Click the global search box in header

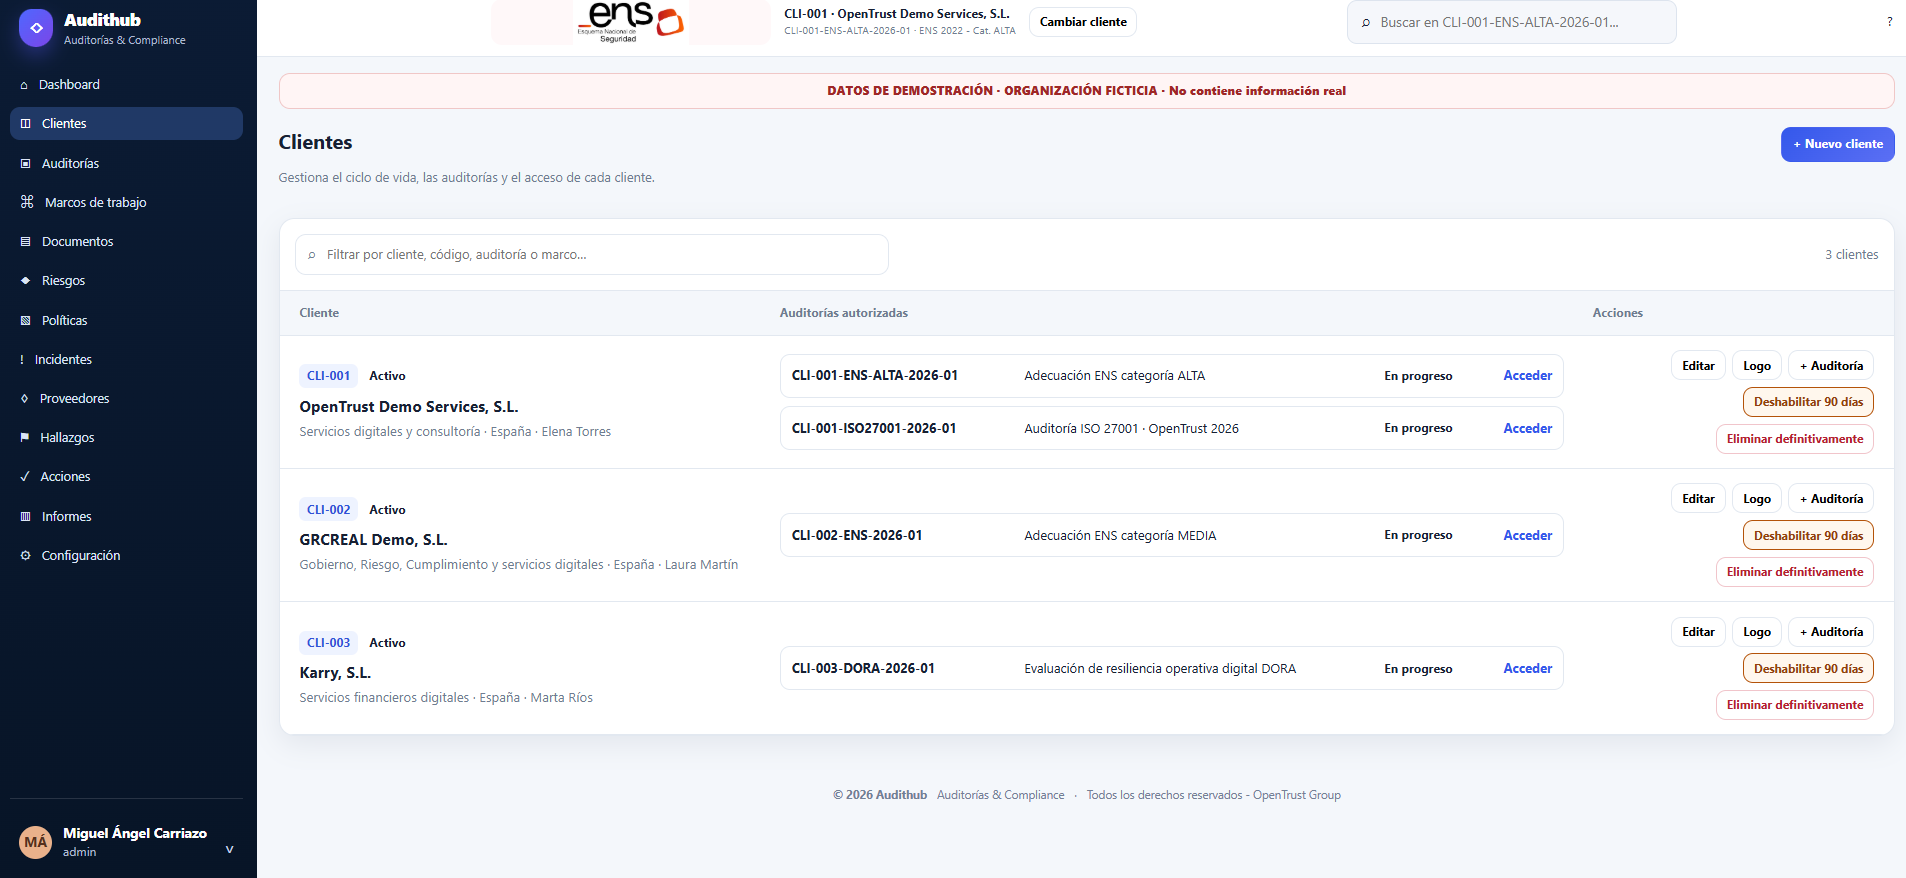pyautogui.click(x=1512, y=22)
